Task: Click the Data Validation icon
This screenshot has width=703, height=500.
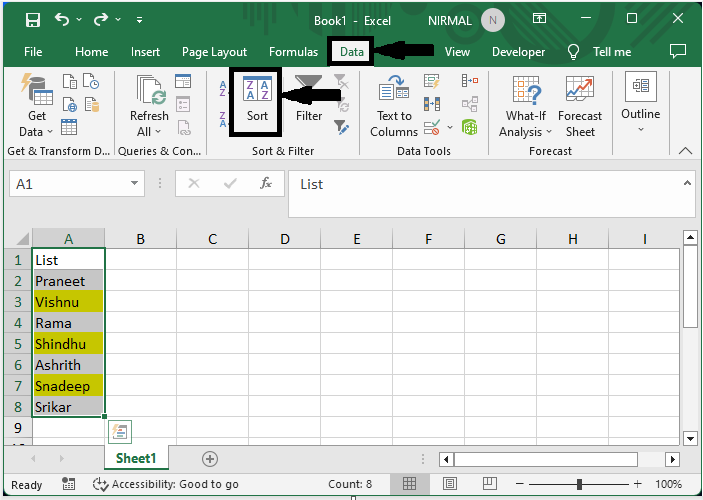Action: tap(432, 128)
